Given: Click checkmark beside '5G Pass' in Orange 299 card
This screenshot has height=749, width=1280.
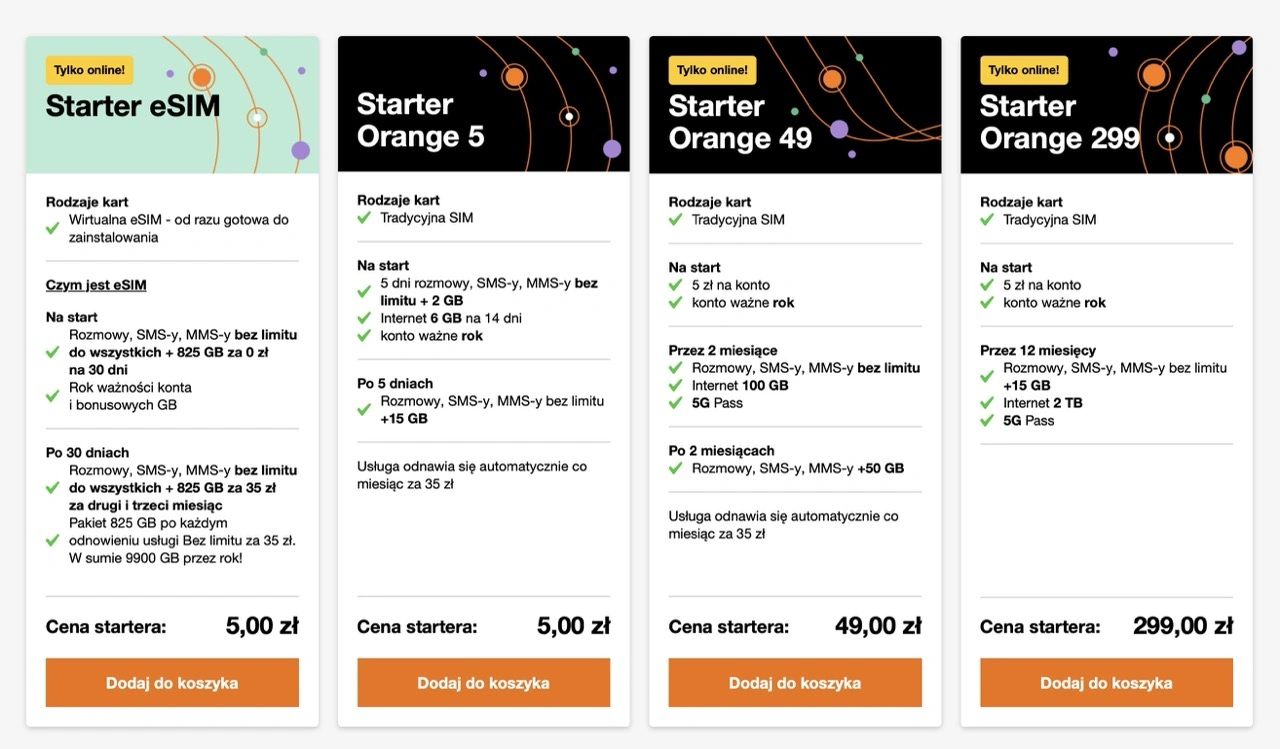Looking at the screenshot, I should point(987,421).
